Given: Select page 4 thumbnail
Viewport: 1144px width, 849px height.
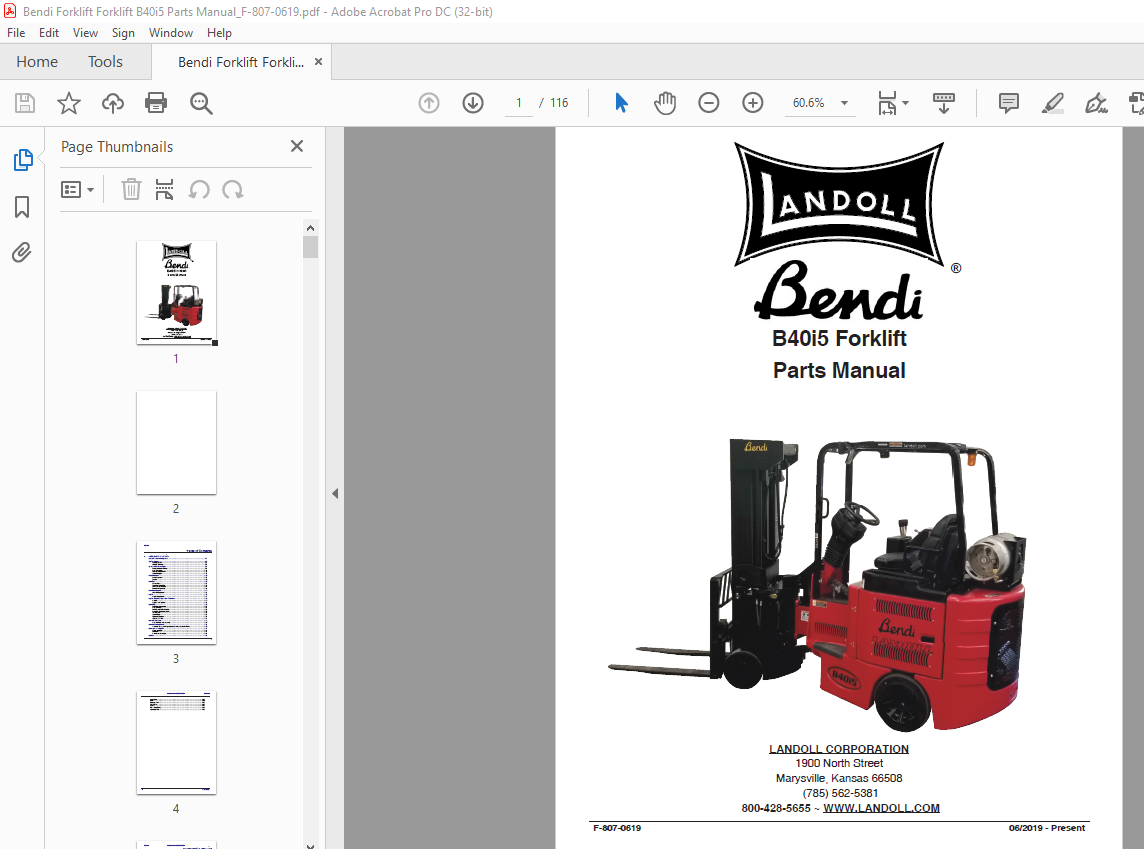Looking at the screenshot, I should point(177,743).
